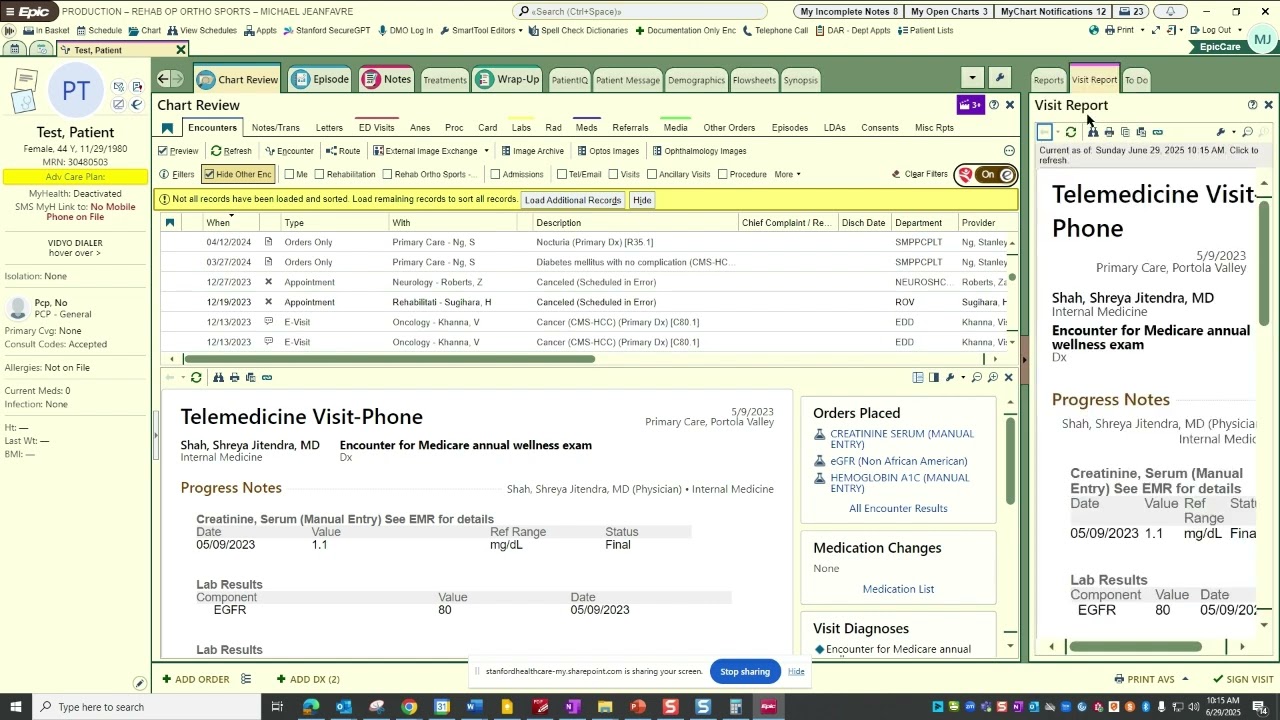Screen dimensions: 1280x720
Task: Click the notifications bell icon
Action: tap(1170, 12)
